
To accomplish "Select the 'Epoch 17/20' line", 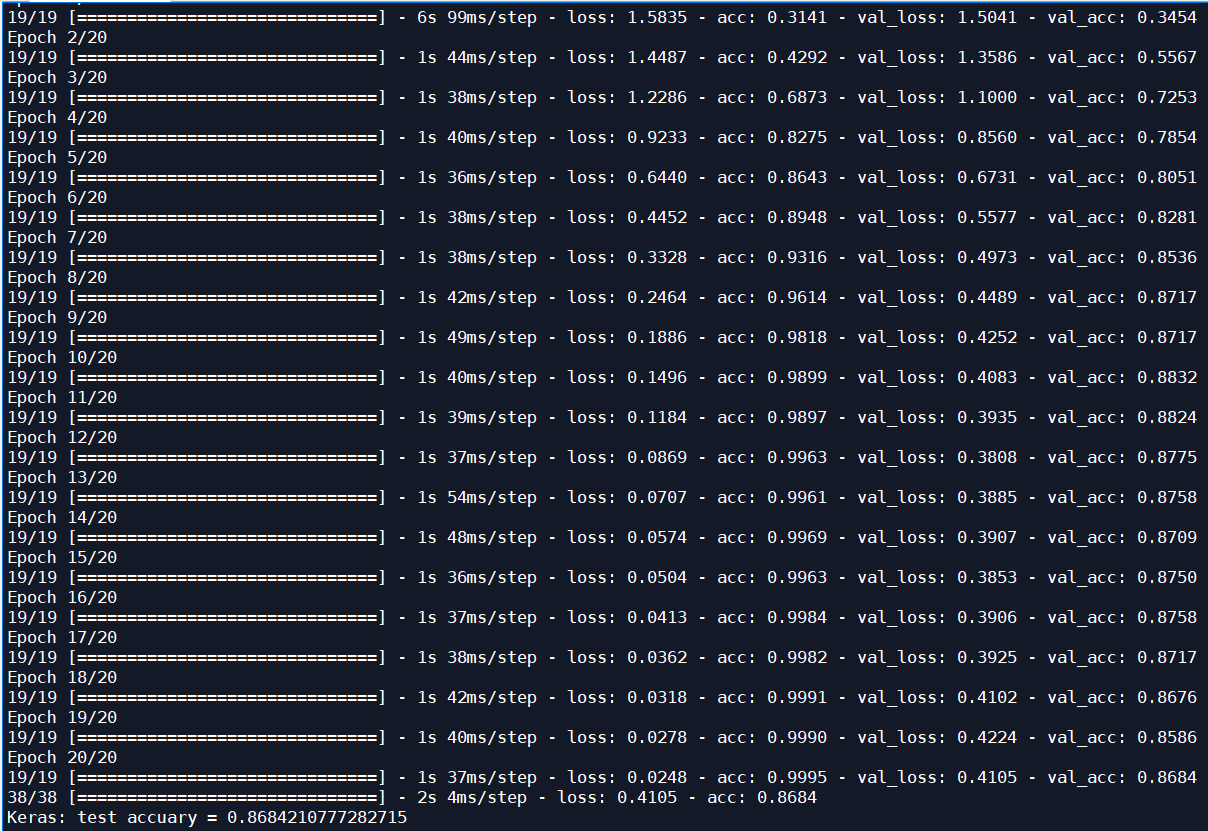I will pyautogui.click(x=62, y=637).
